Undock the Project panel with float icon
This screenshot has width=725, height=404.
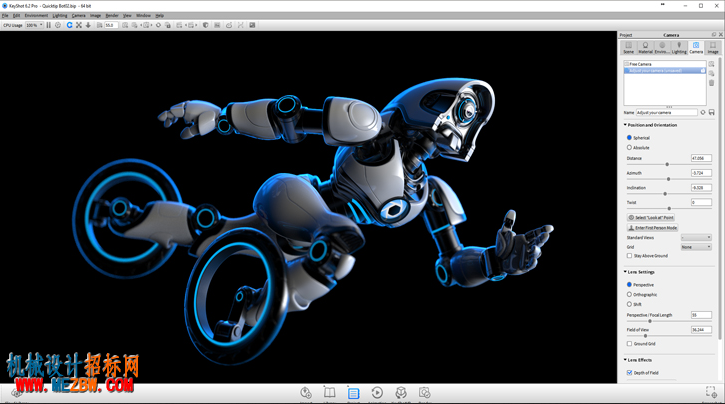click(x=714, y=35)
